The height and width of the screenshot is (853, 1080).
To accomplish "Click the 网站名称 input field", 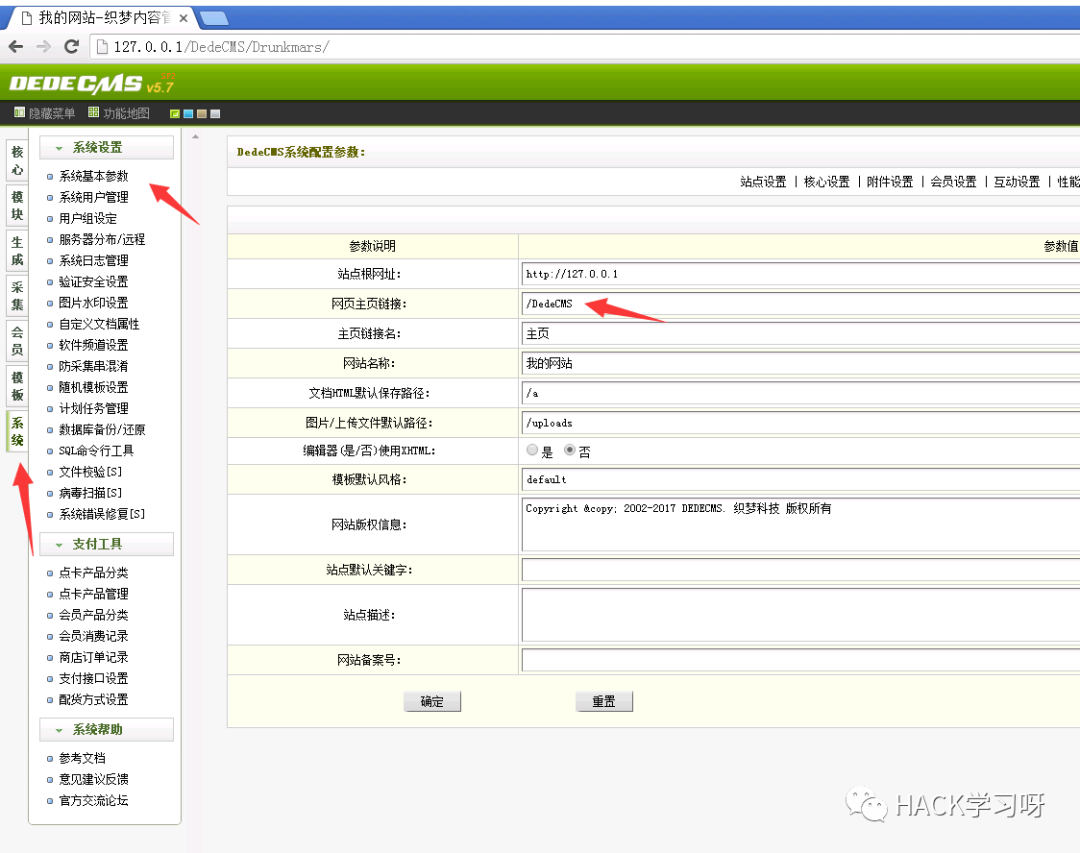I will point(800,363).
